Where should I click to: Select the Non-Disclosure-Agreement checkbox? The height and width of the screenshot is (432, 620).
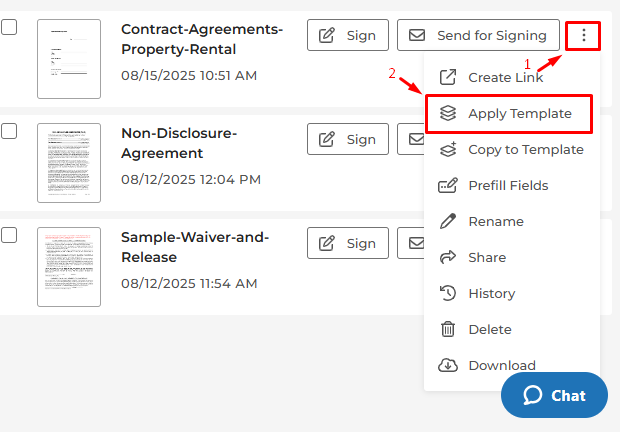[9, 131]
